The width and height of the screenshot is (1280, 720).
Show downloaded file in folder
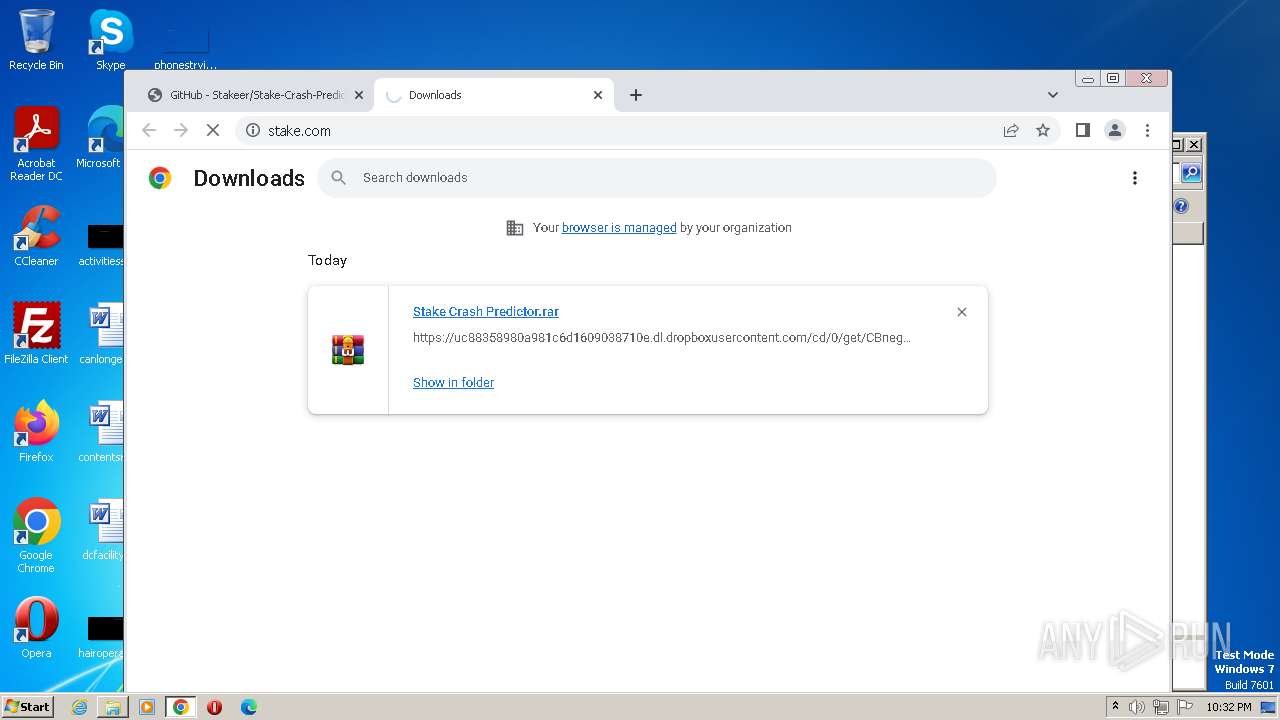453,383
